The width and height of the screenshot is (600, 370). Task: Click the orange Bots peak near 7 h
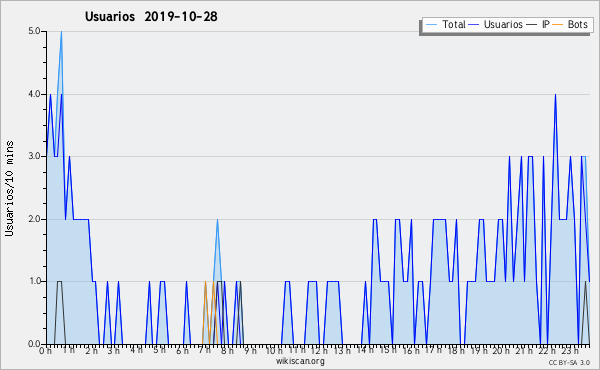(205, 282)
